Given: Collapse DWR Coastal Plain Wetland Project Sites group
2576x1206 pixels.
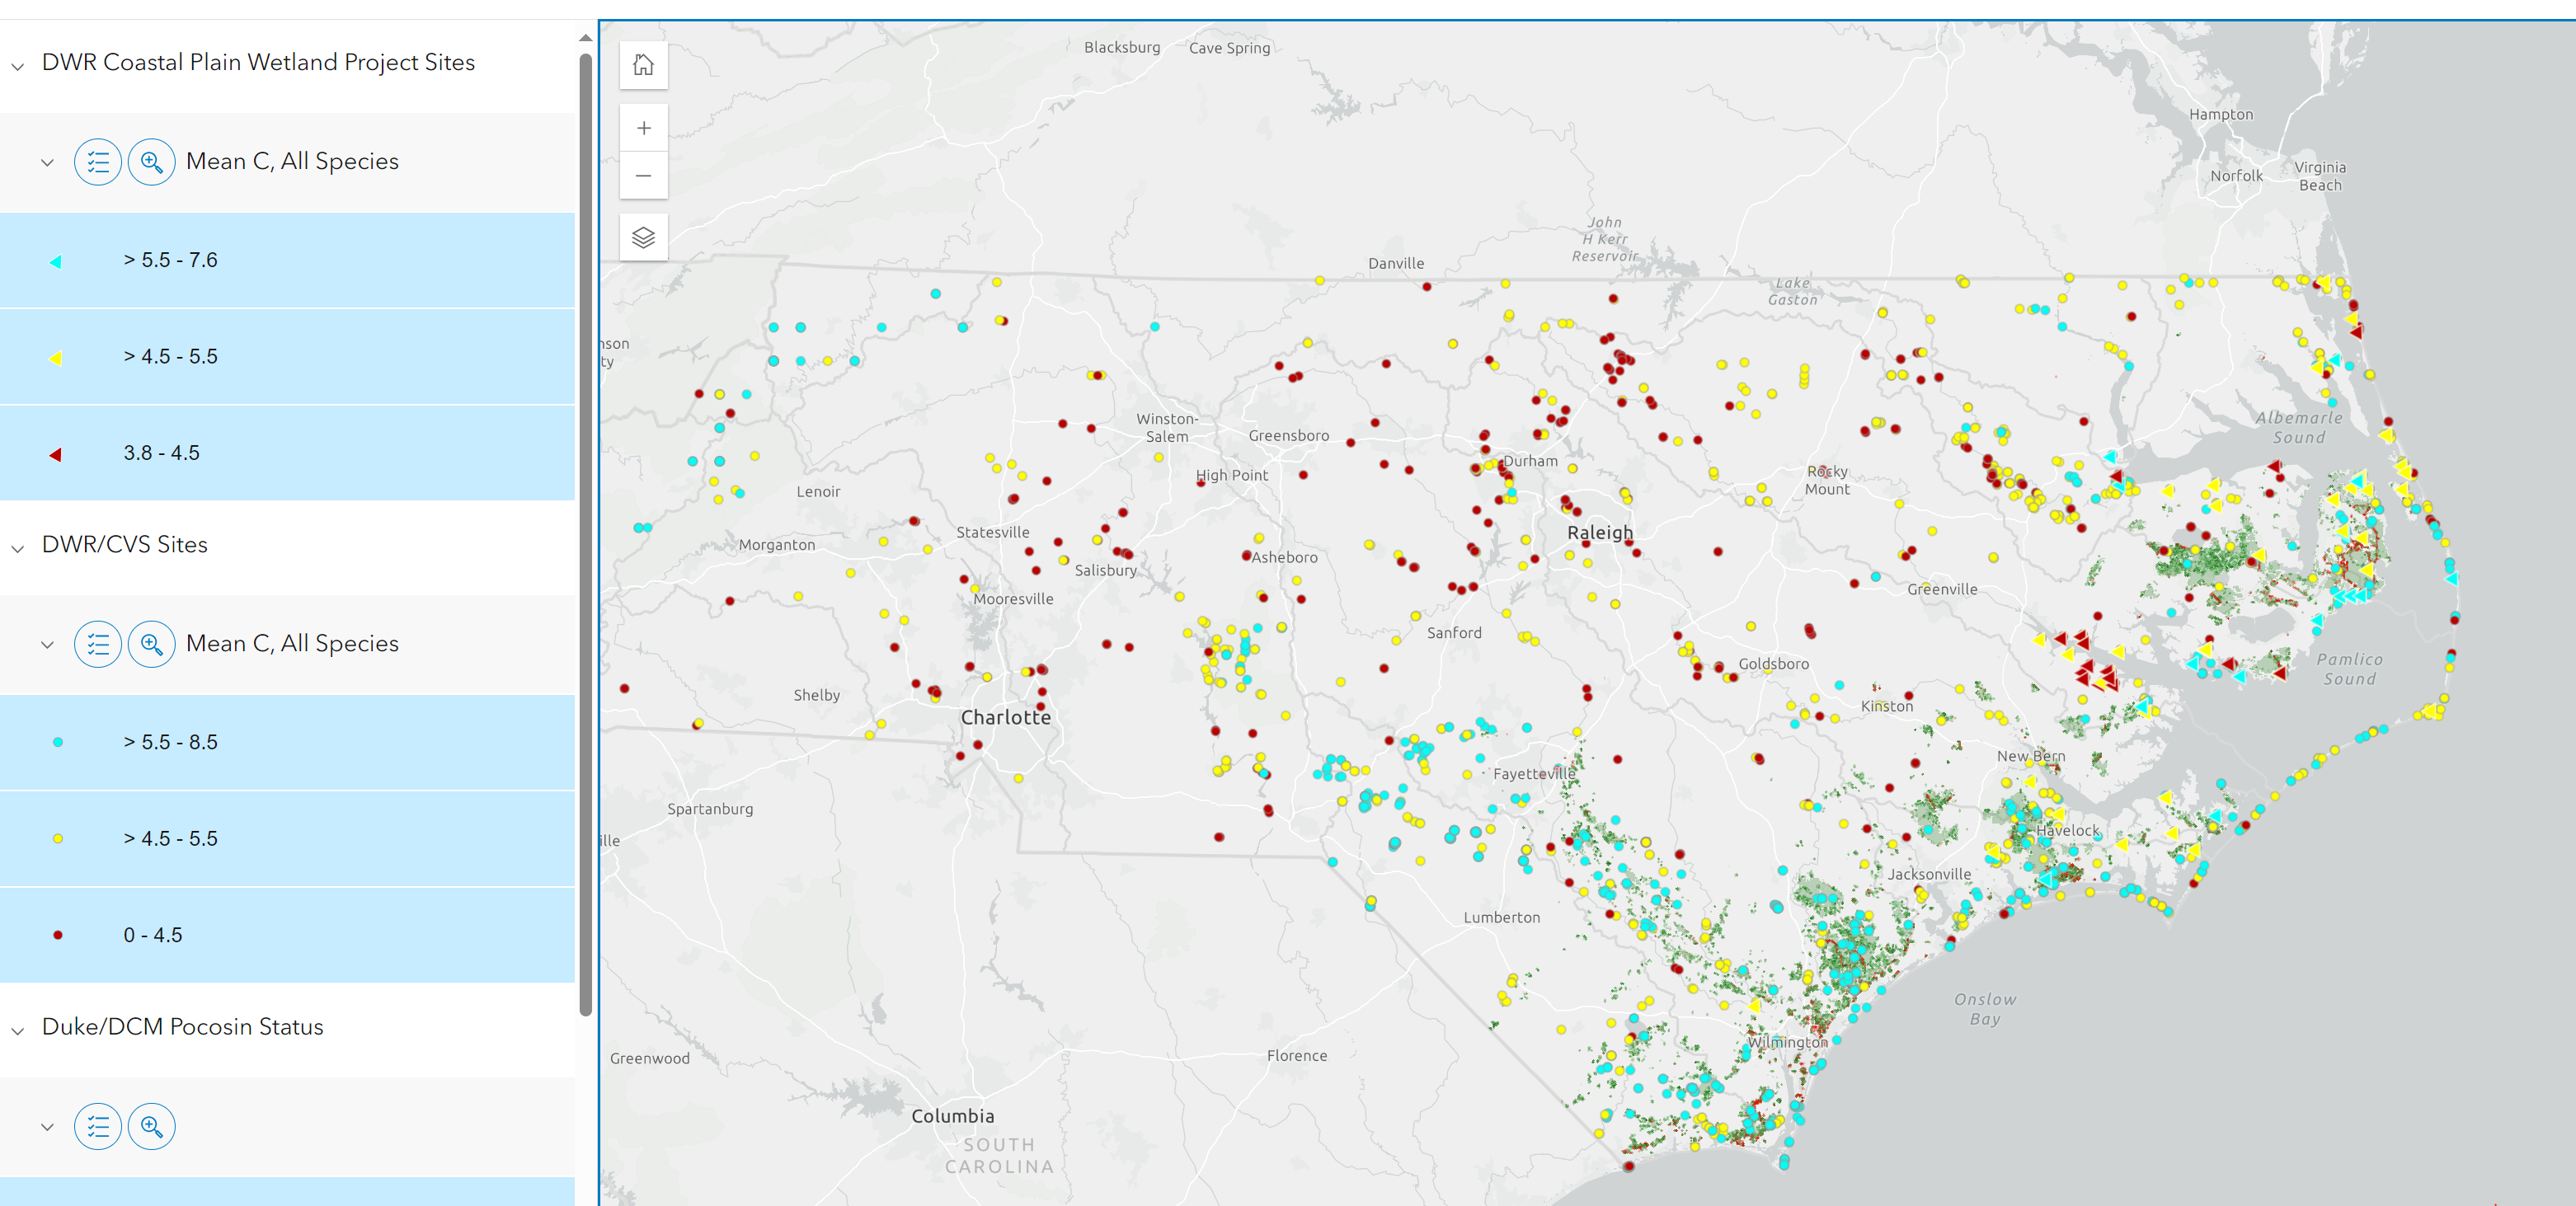Looking at the screenshot, I should 17,66.
